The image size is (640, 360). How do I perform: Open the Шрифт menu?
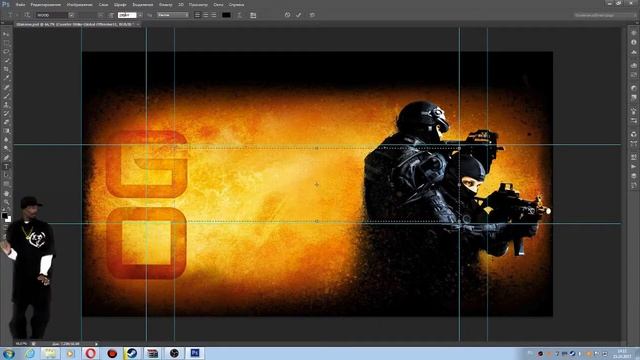(120, 4)
